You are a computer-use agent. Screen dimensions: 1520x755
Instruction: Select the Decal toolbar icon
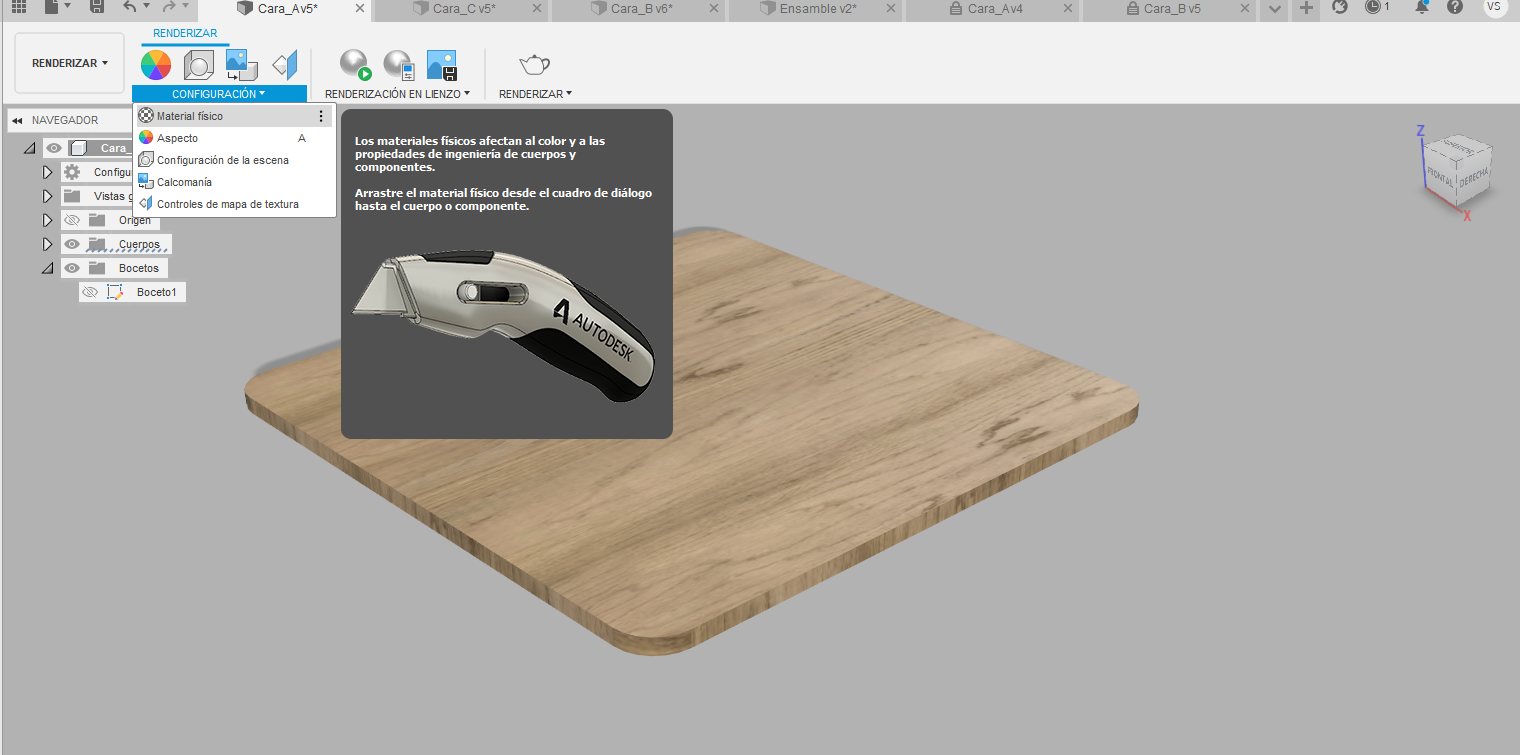pyautogui.click(x=242, y=65)
